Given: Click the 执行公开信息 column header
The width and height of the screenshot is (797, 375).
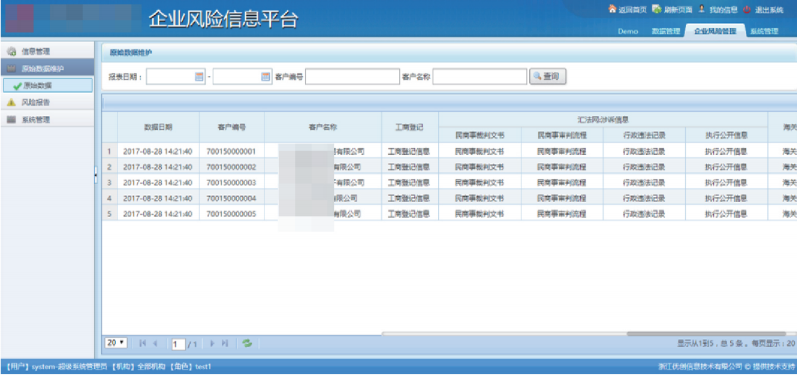Looking at the screenshot, I should click(726, 135).
